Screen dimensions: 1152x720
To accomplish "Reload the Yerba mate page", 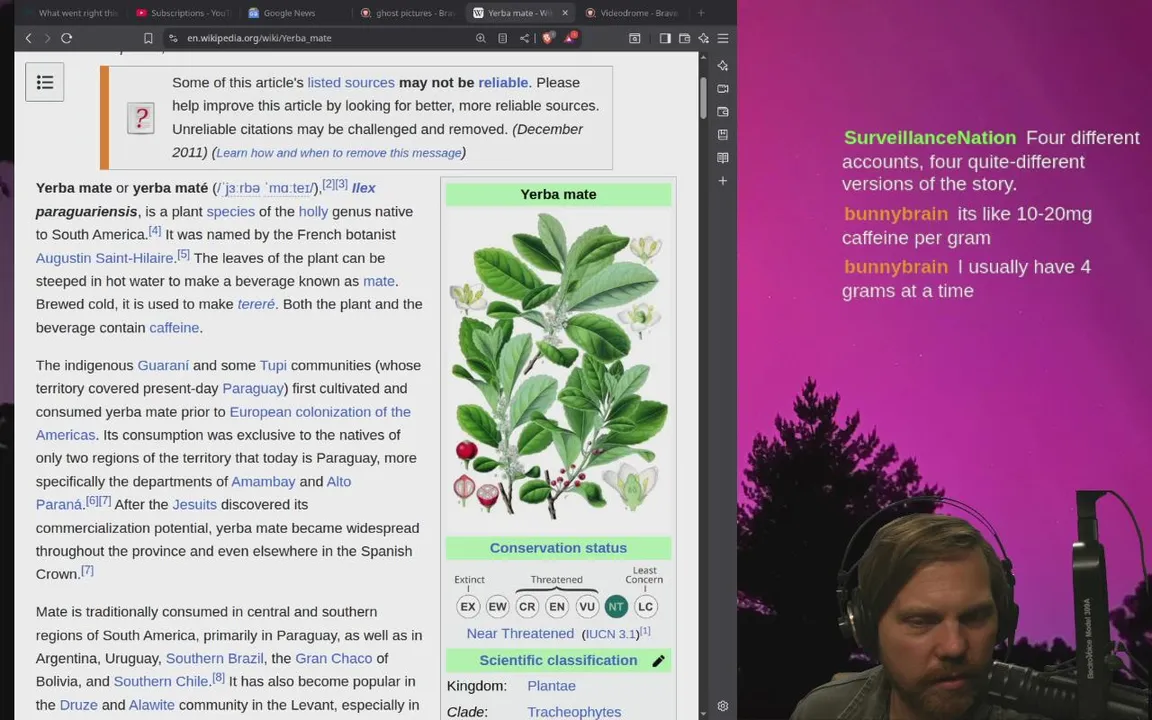I will pos(67,38).
